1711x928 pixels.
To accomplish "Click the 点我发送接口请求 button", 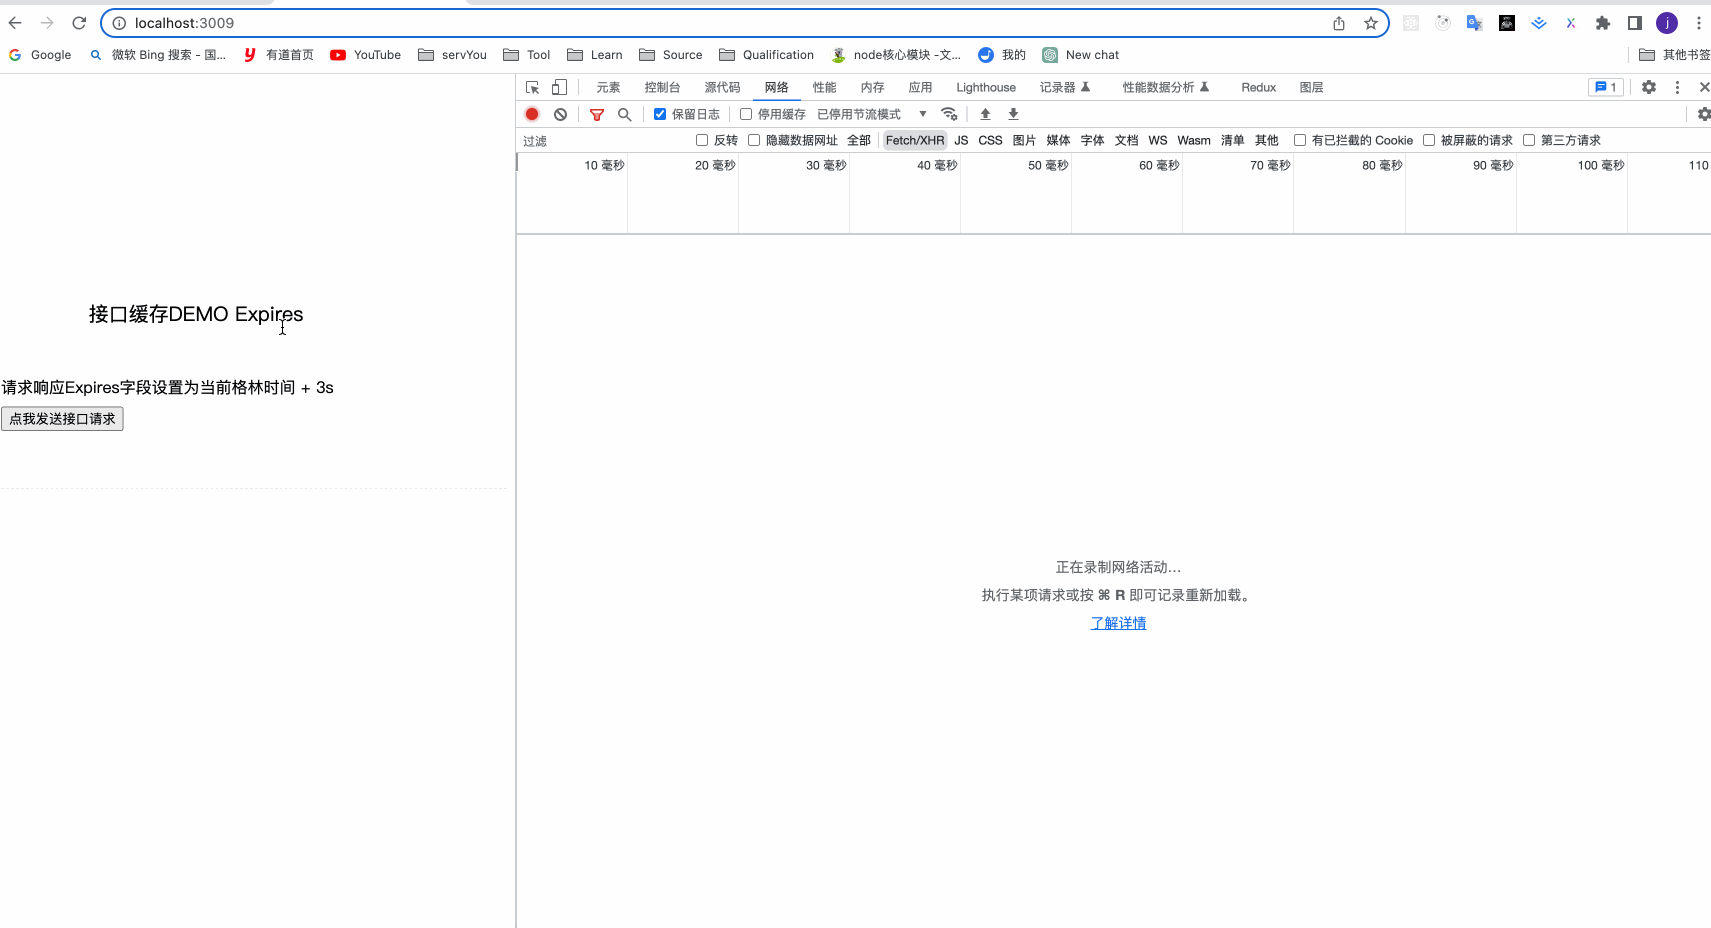I will (x=62, y=419).
